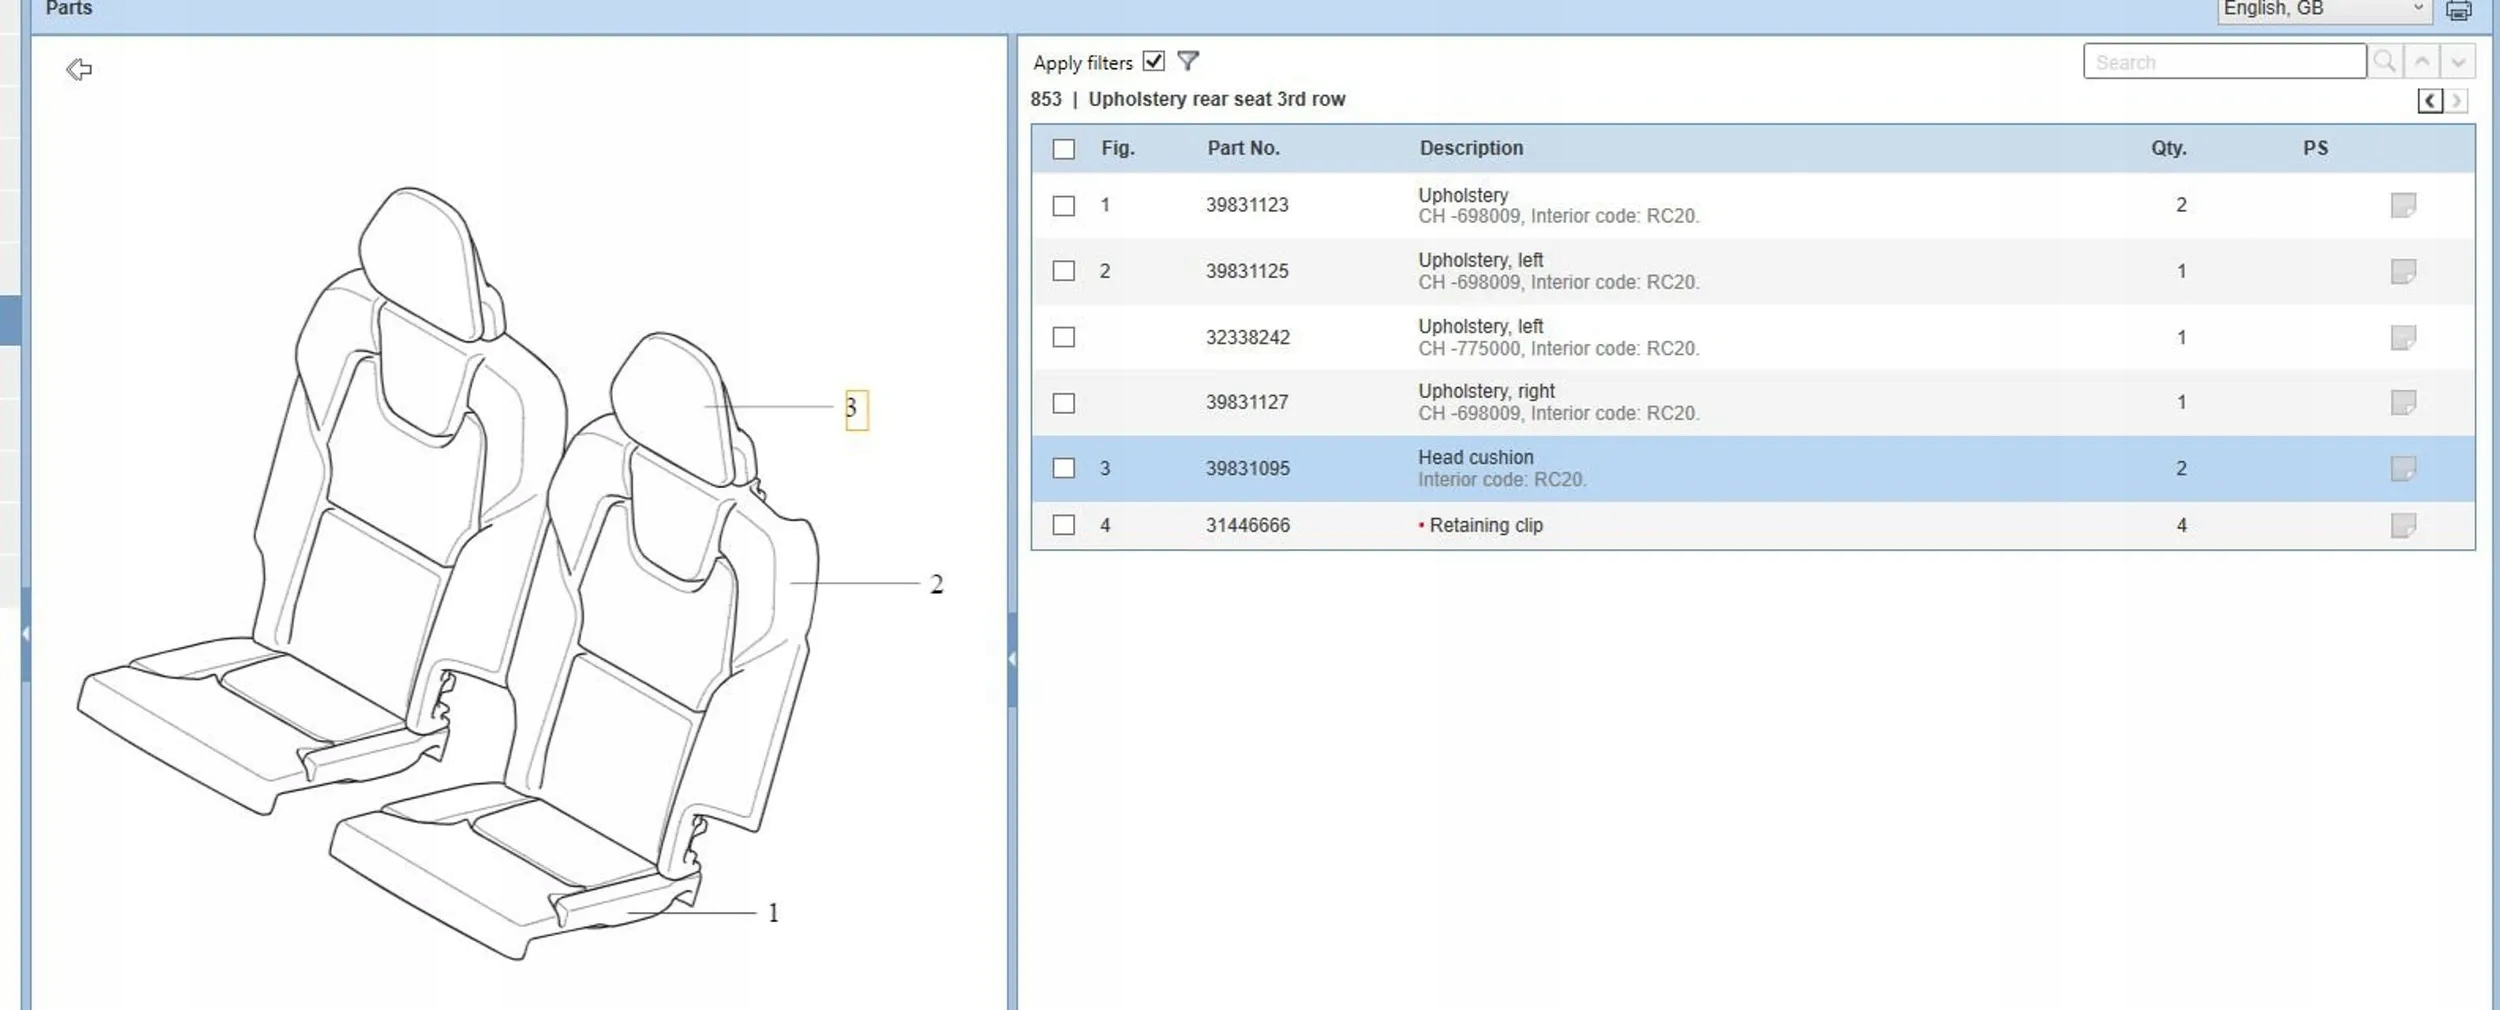Viewport: 2500px width, 1010px height.
Task: Sort by Part No. column header
Action: 1243,148
